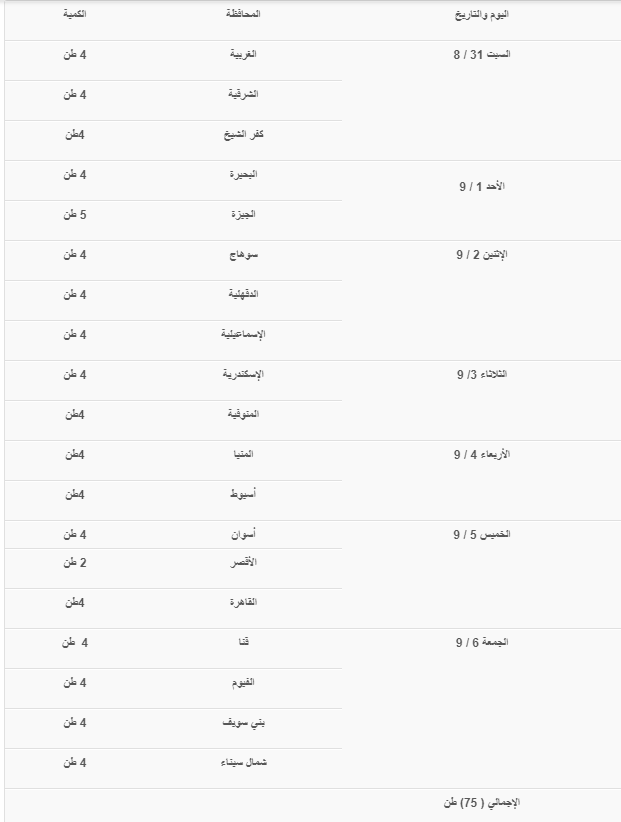Click the الأربعاء 4 / 9 date cell
This screenshot has width=621, height=822.
482,455
